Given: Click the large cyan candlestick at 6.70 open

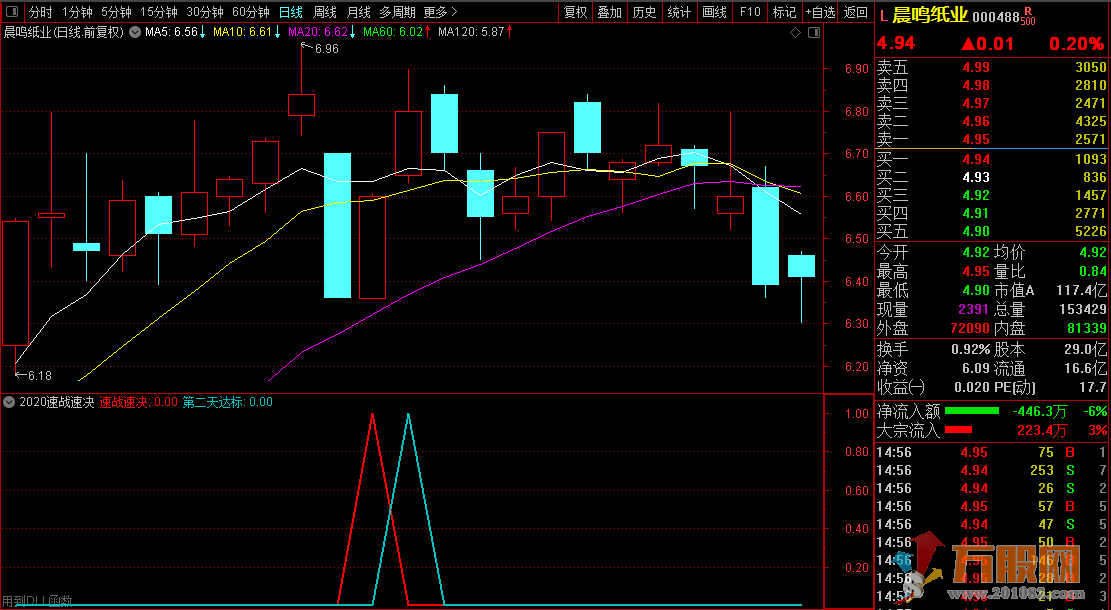Looking at the screenshot, I should coord(337,225).
